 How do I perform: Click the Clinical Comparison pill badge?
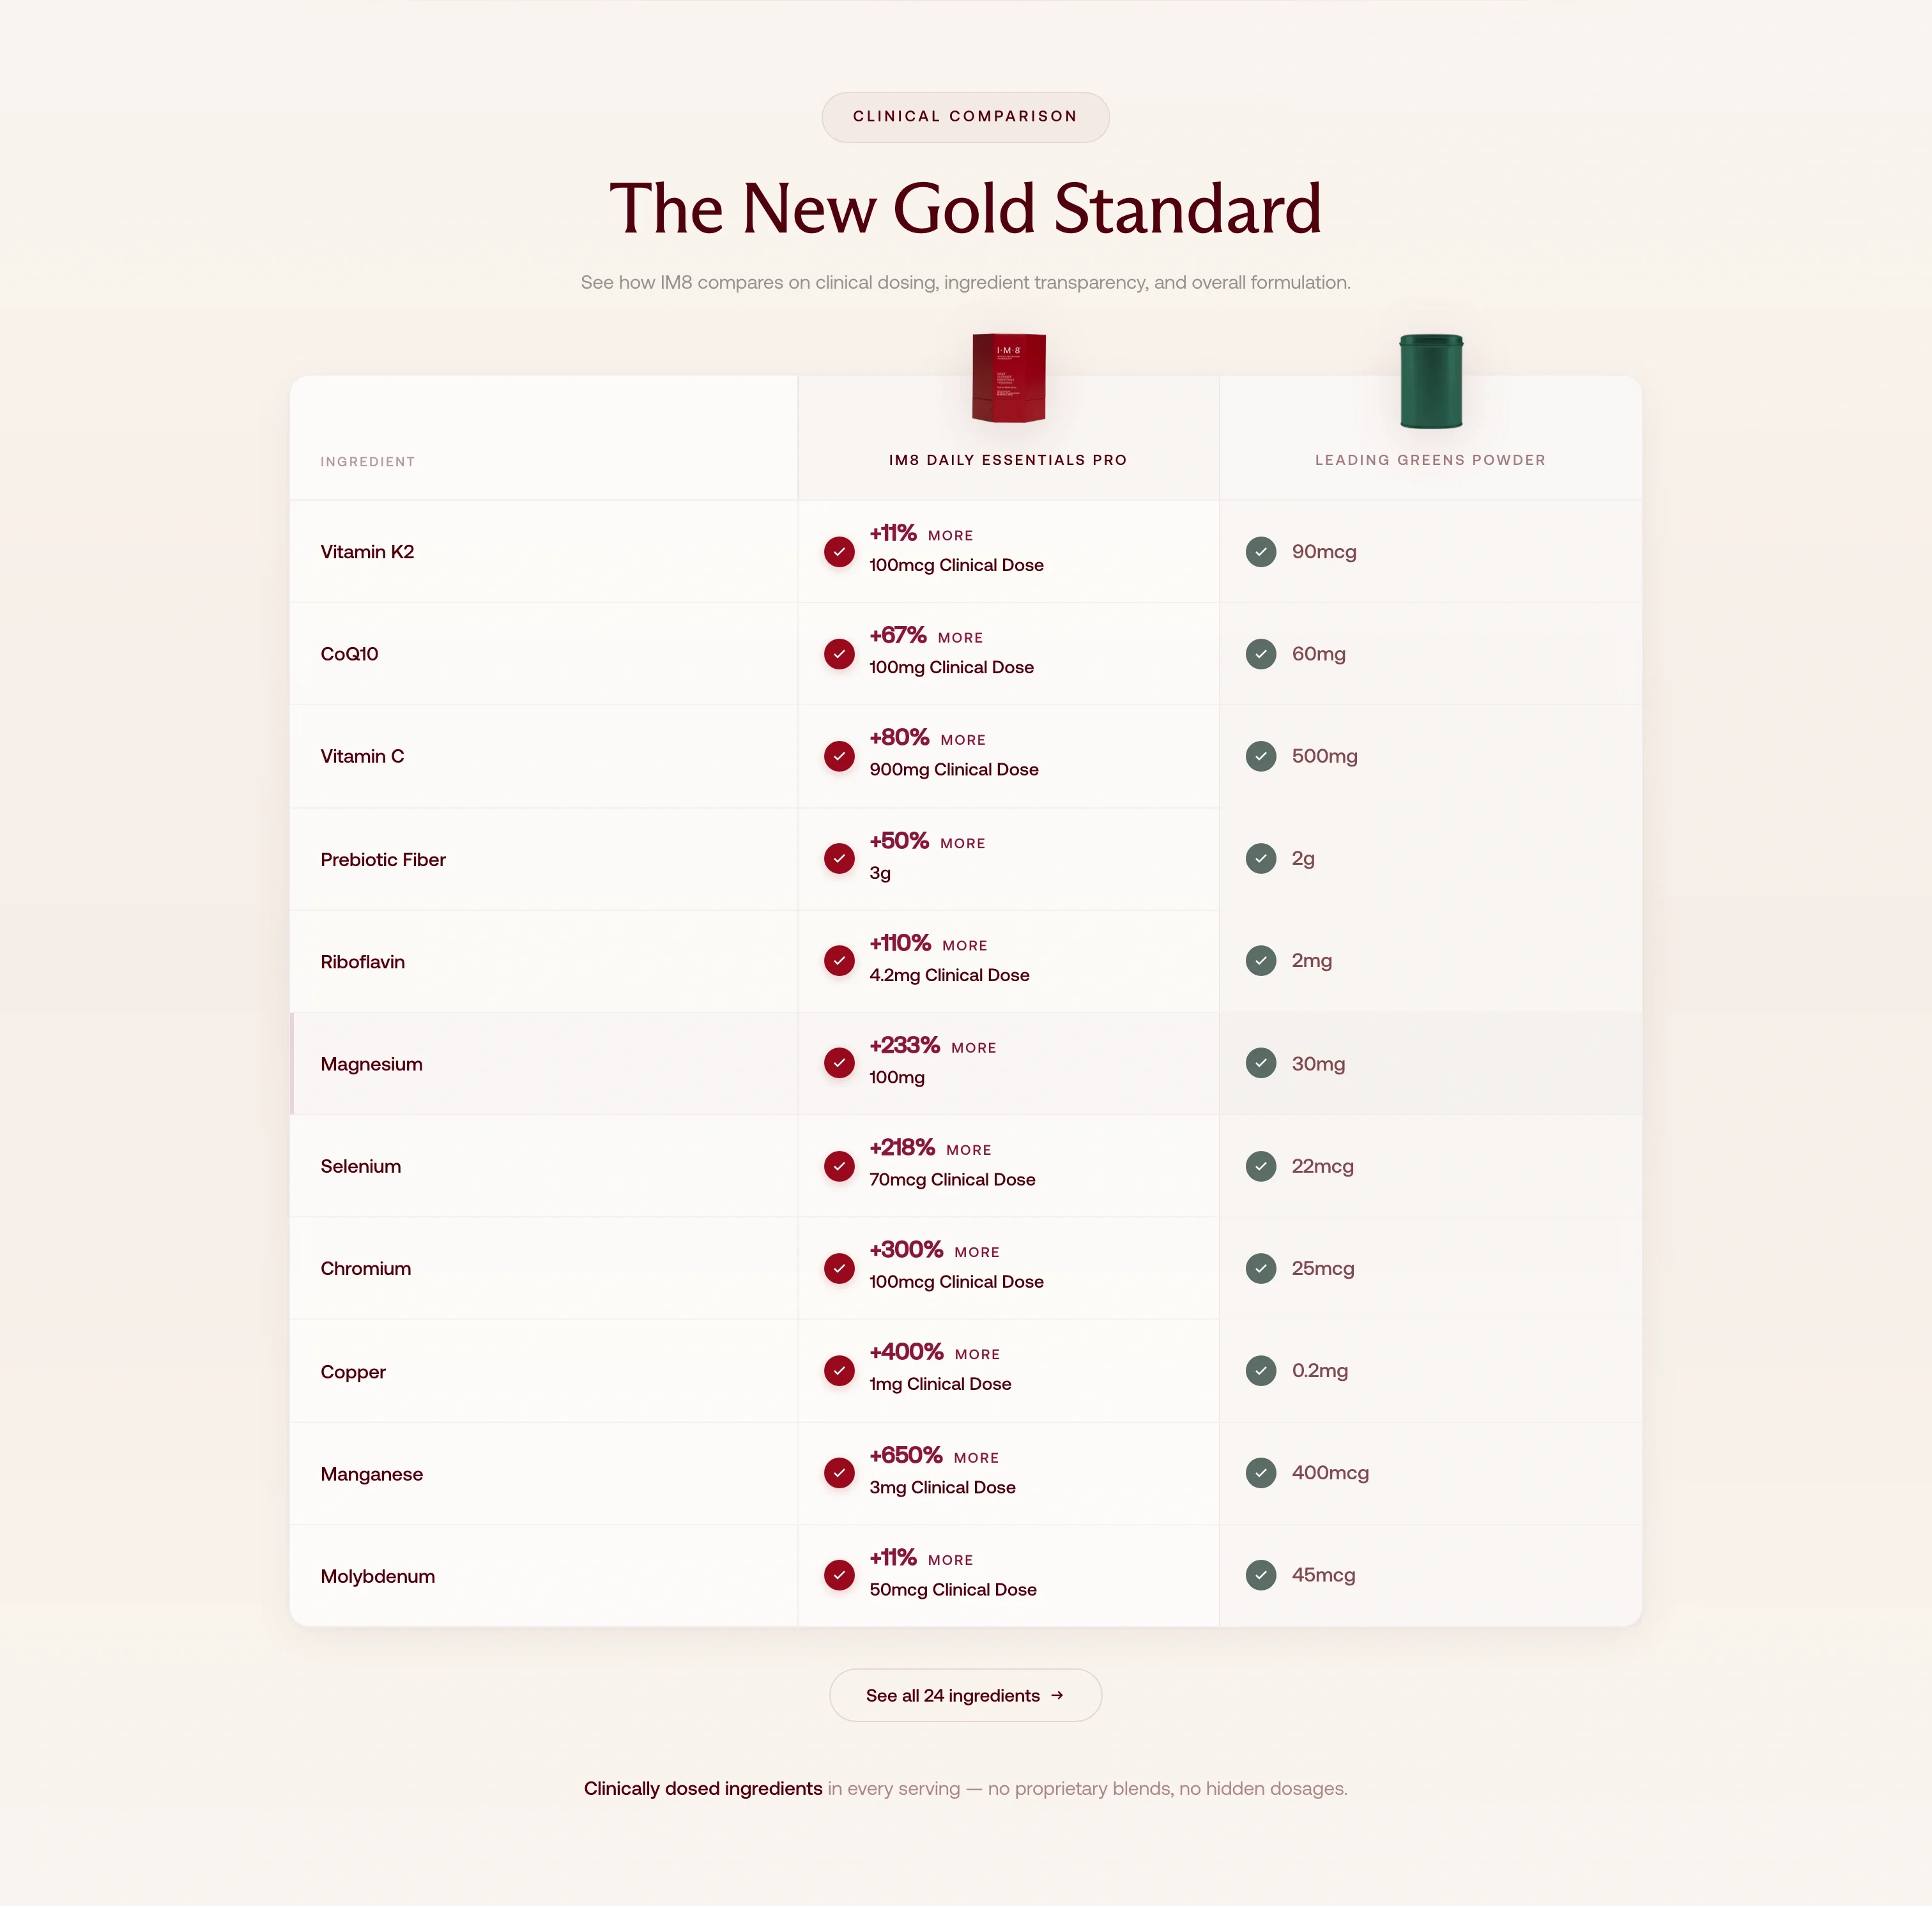coord(965,117)
